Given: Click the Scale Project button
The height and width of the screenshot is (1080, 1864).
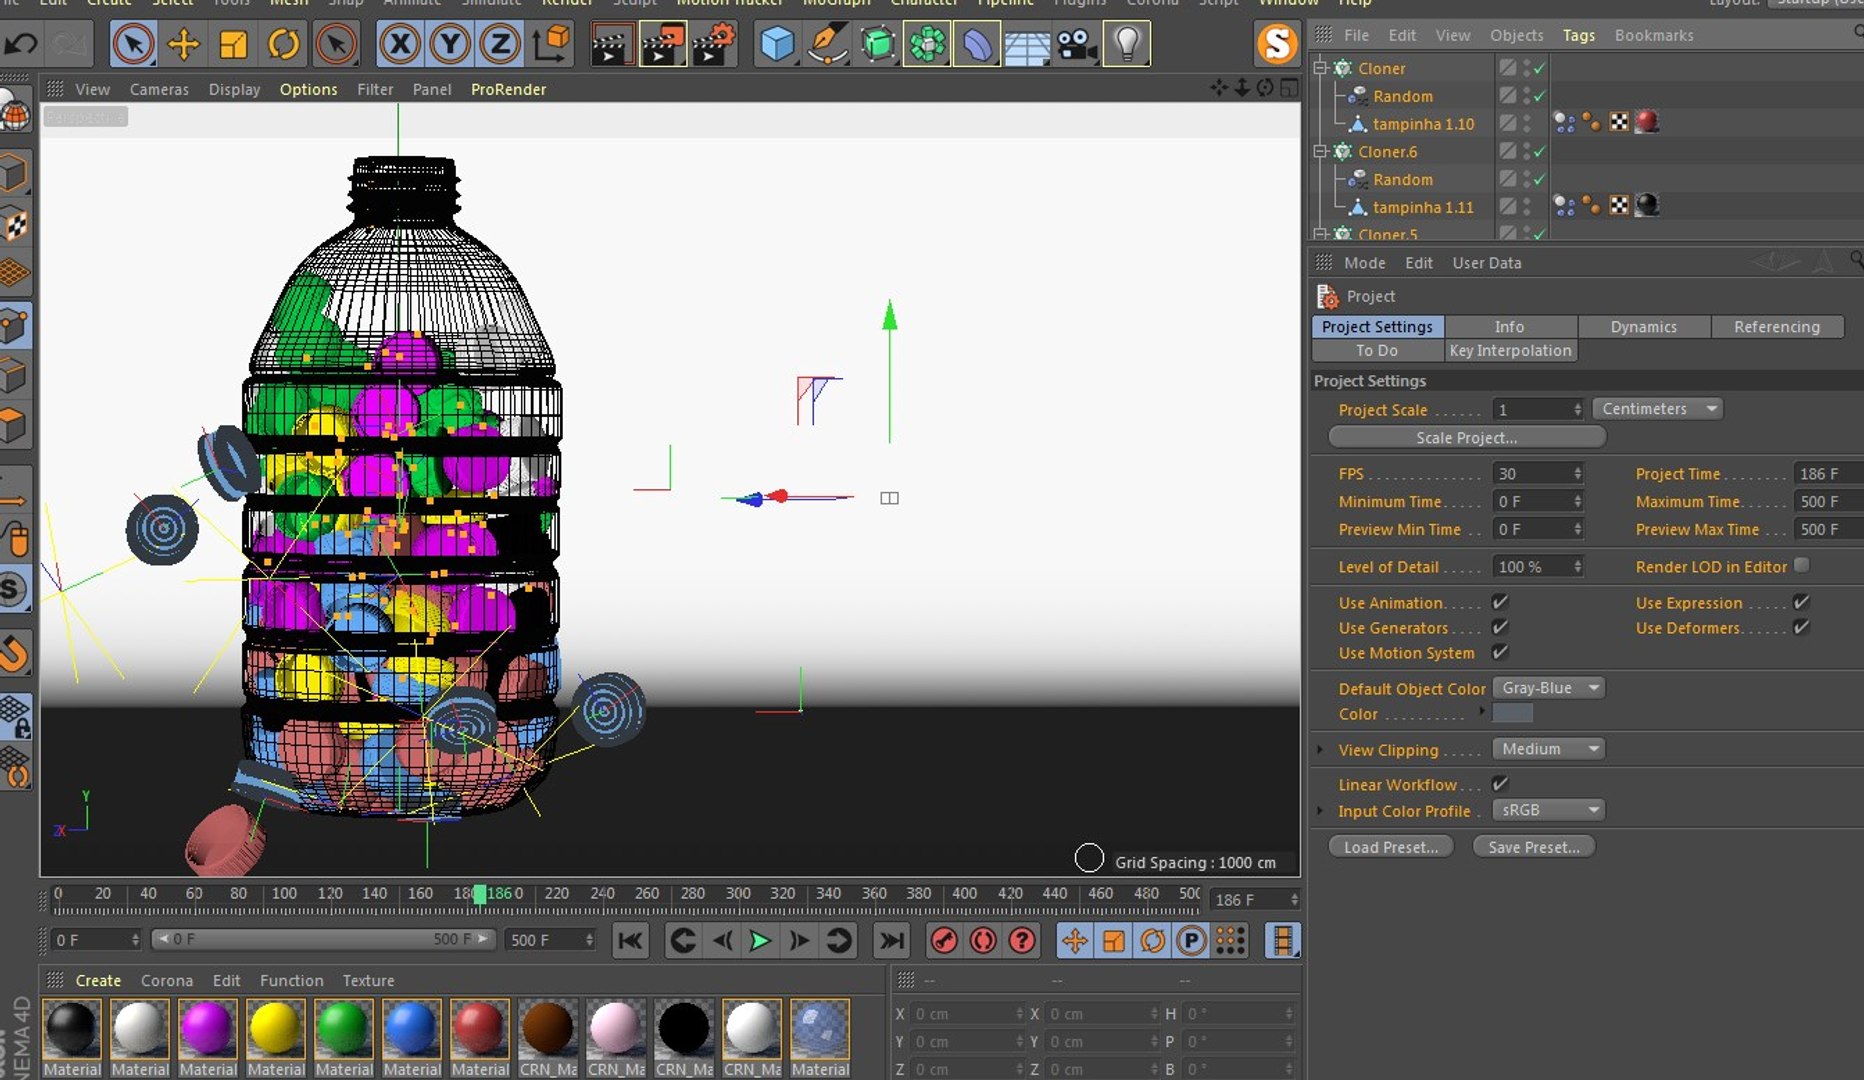Looking at the screenshot, I should (1467, 438).
